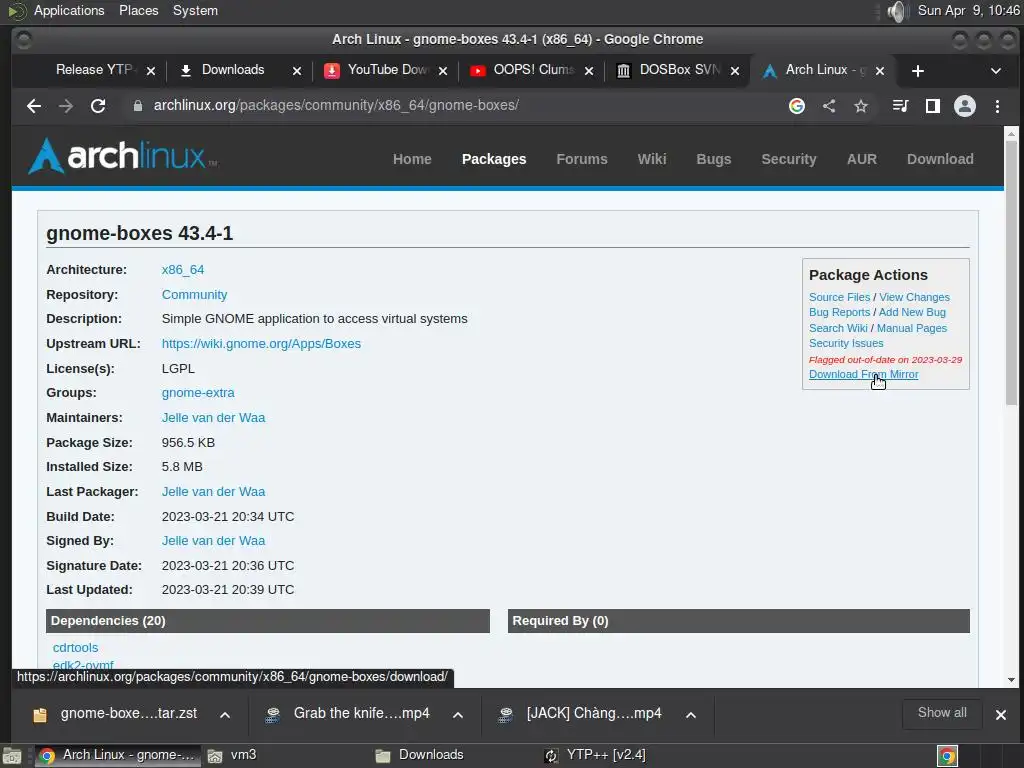Expand gnome-boxes tar.zst download options

point(225,714)
